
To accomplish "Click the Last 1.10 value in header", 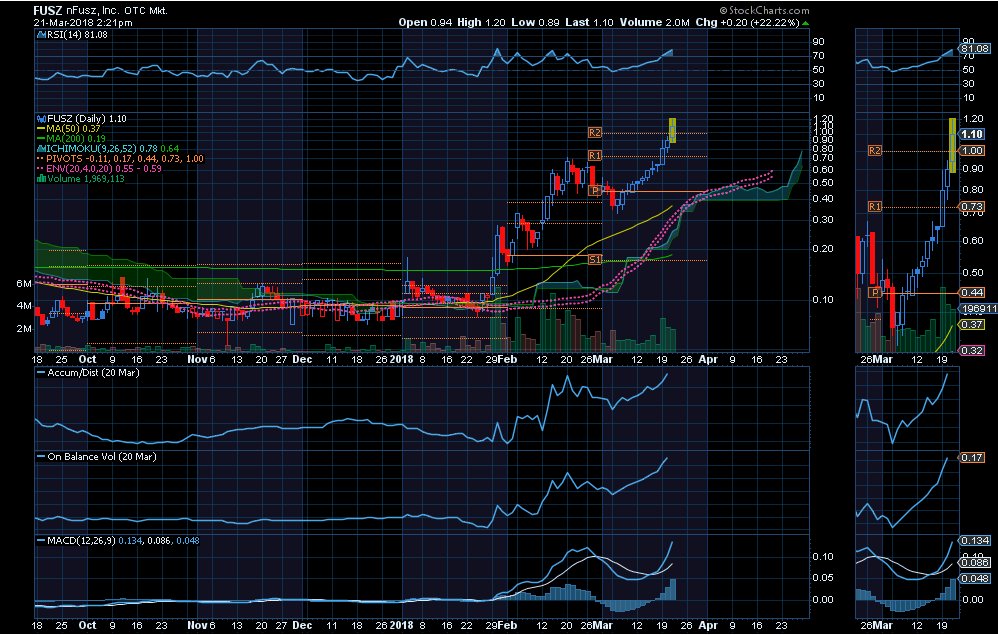I will coord(589,22).
